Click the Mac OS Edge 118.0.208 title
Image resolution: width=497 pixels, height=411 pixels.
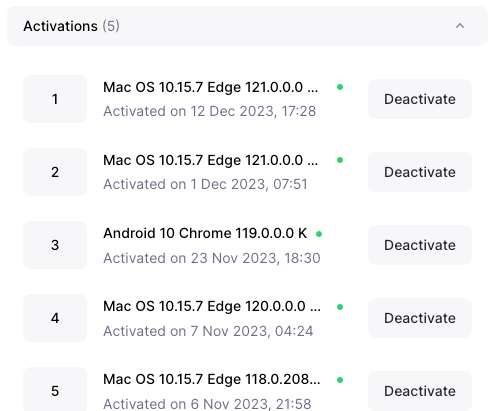click(x=212, y=379)
